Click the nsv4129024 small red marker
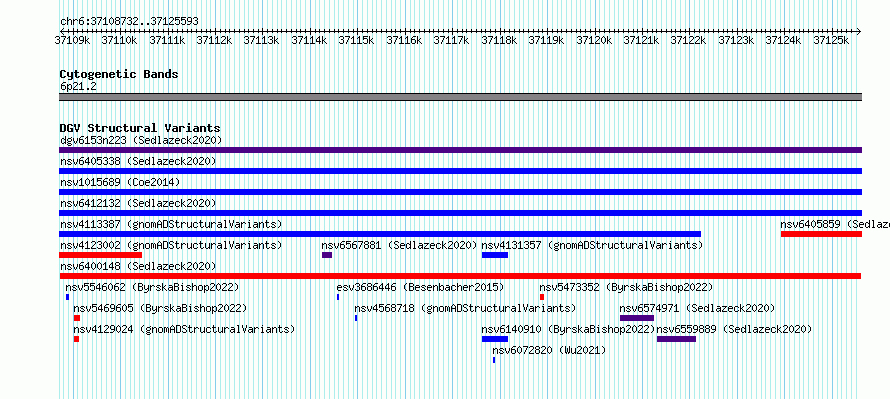890x399 pixels. point(77,339)
